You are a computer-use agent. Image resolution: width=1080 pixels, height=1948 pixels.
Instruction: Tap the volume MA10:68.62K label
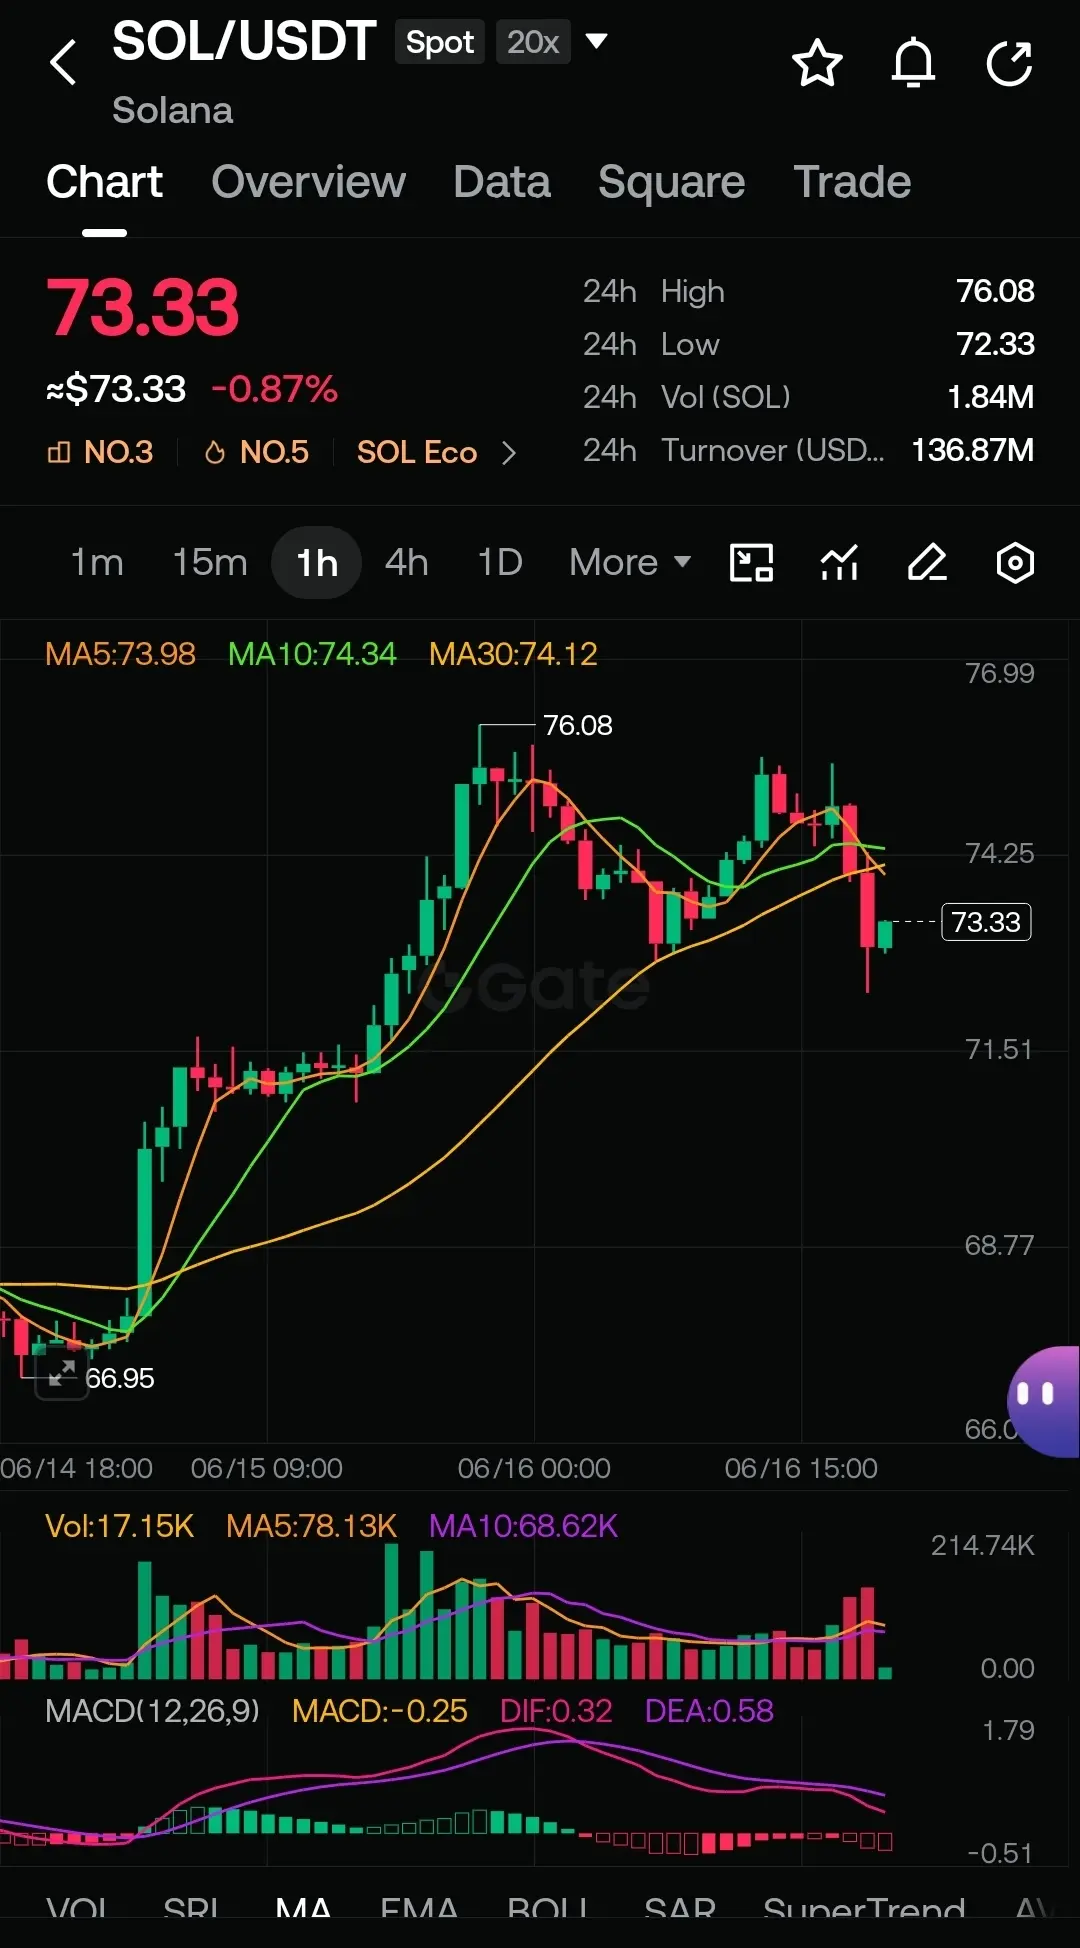[523, 1526]
